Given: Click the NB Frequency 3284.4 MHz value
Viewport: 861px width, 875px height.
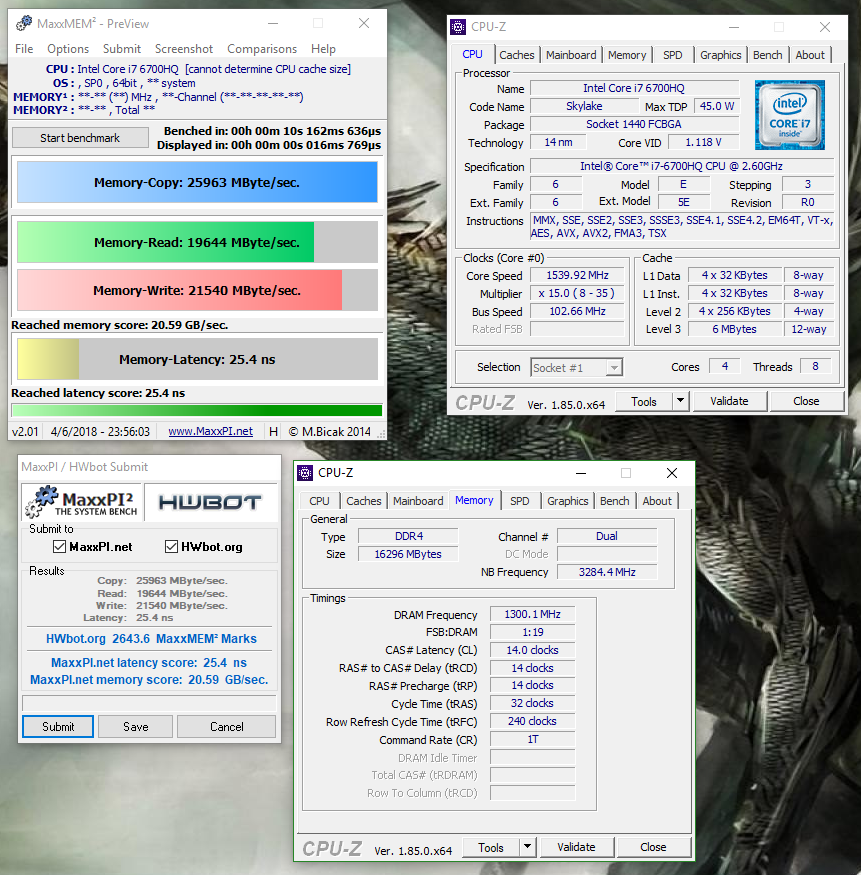Looking at the screenshot, I should (607, 572).
